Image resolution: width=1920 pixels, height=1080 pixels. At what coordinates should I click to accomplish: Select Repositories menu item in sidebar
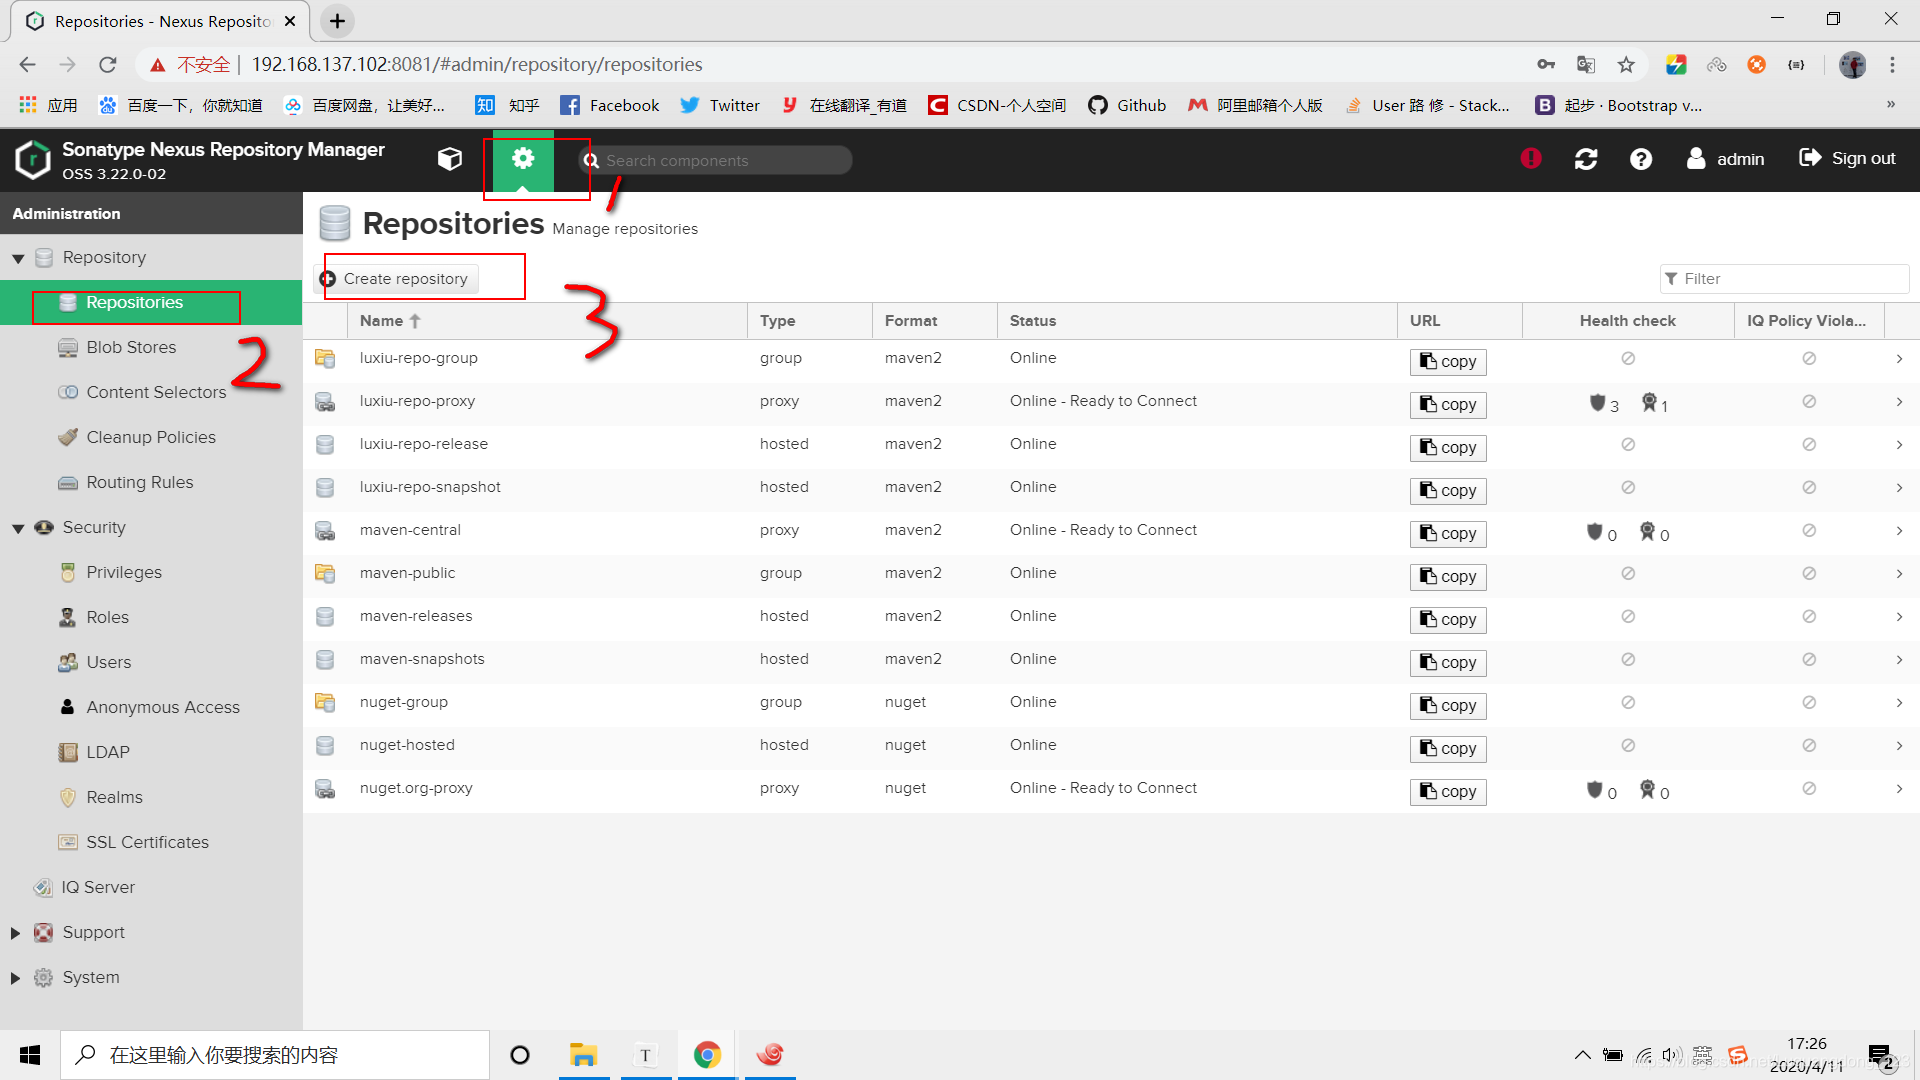click(135, 302)
